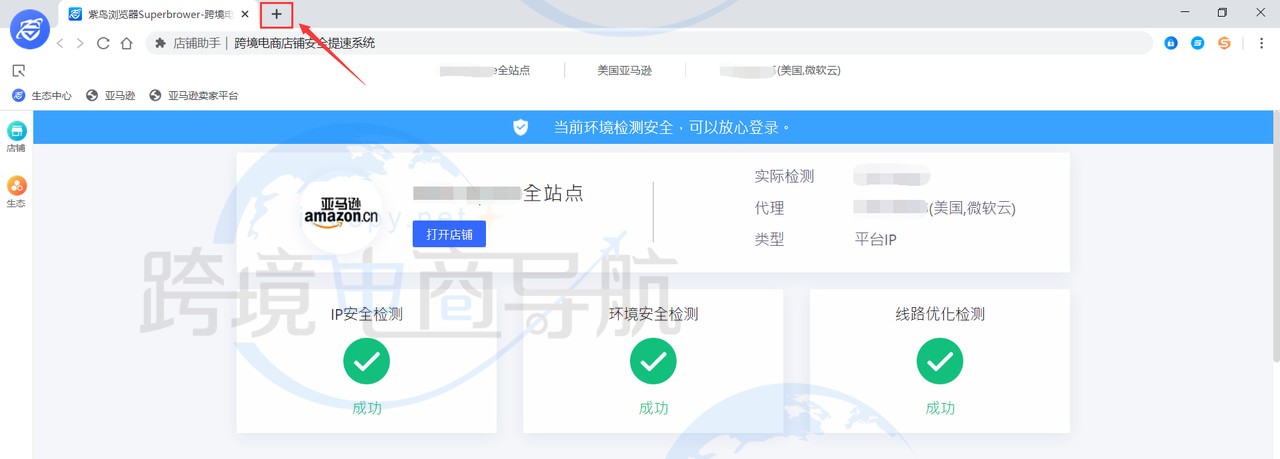This screenshot has width=1280, height=459.
Task: Click the 美国亚马逊 header text
Action: pos(625,70)
